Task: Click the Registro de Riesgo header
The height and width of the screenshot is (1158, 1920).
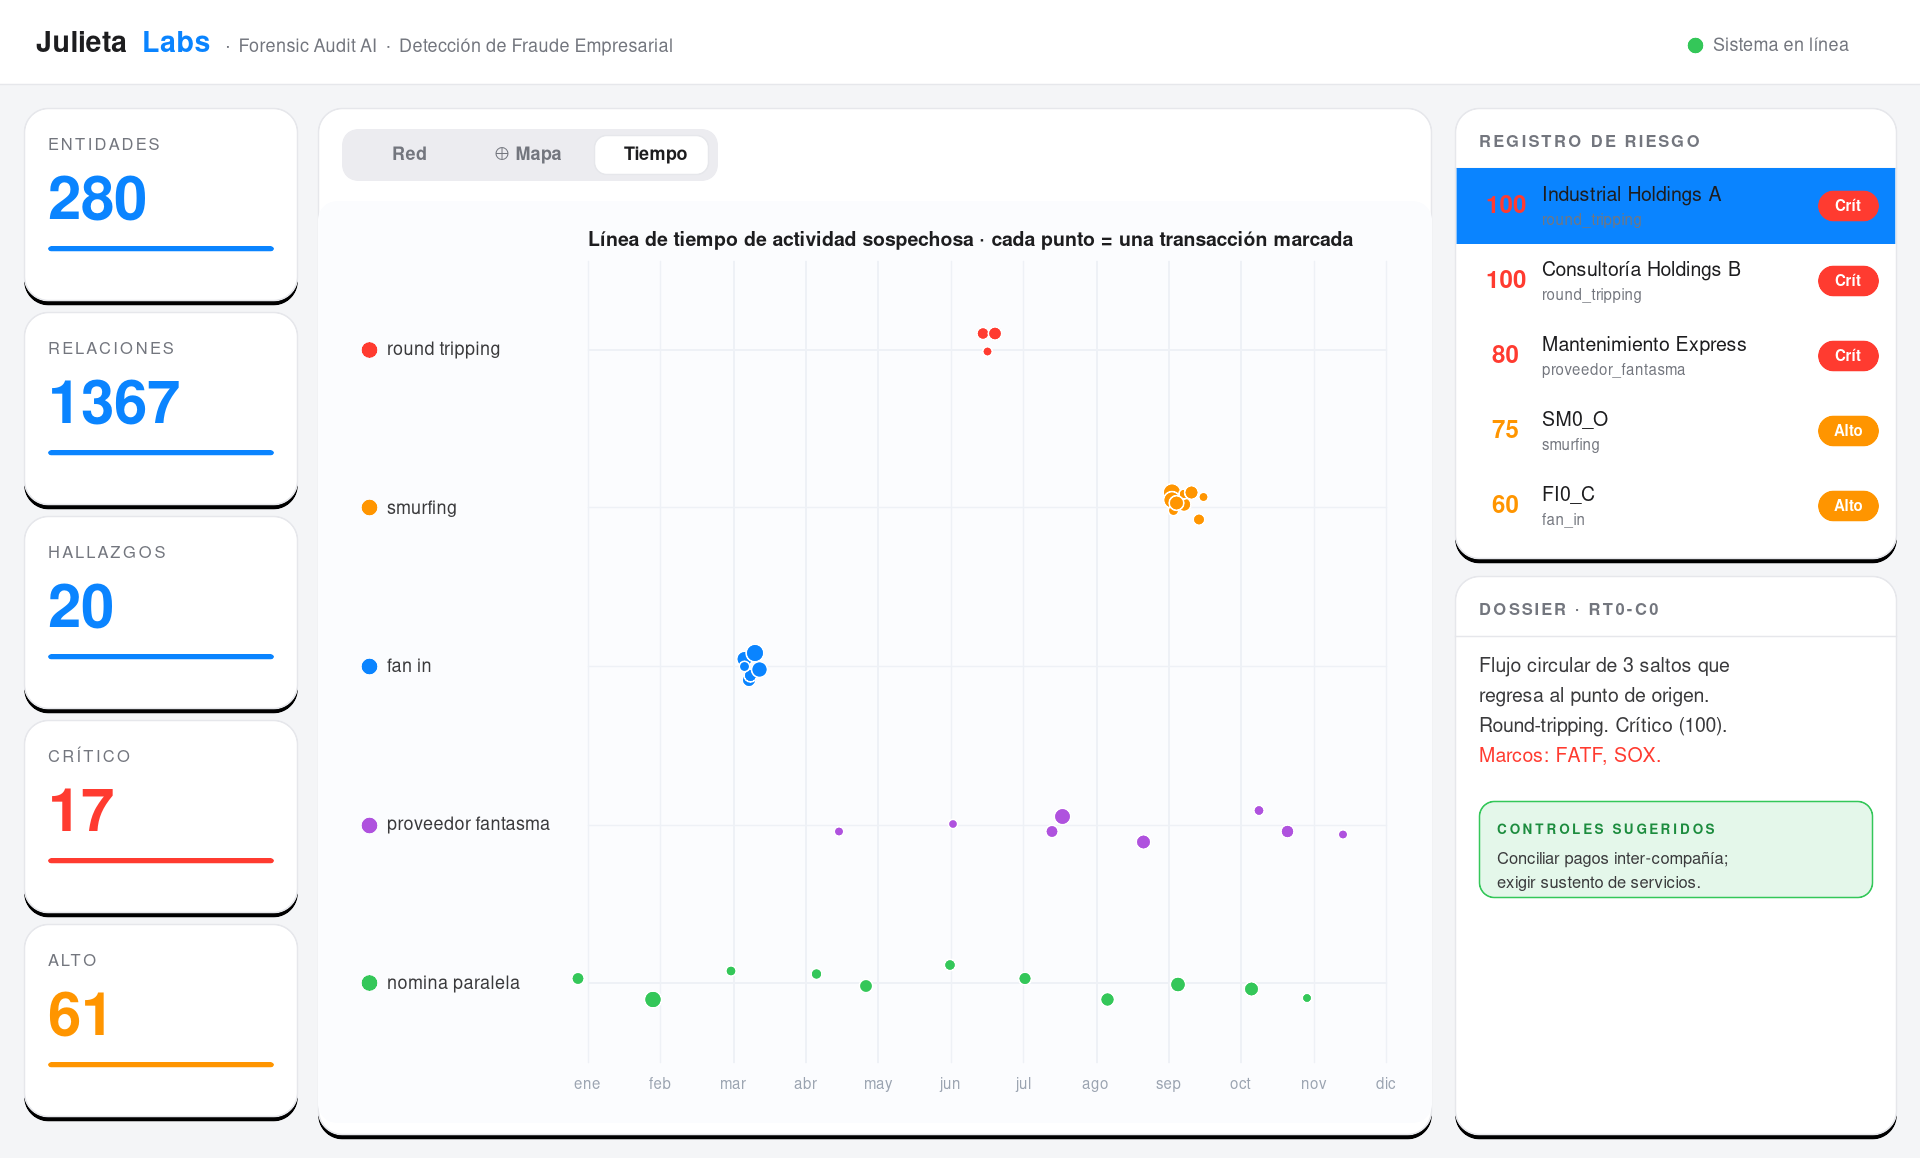Action: pos(1589,141)
